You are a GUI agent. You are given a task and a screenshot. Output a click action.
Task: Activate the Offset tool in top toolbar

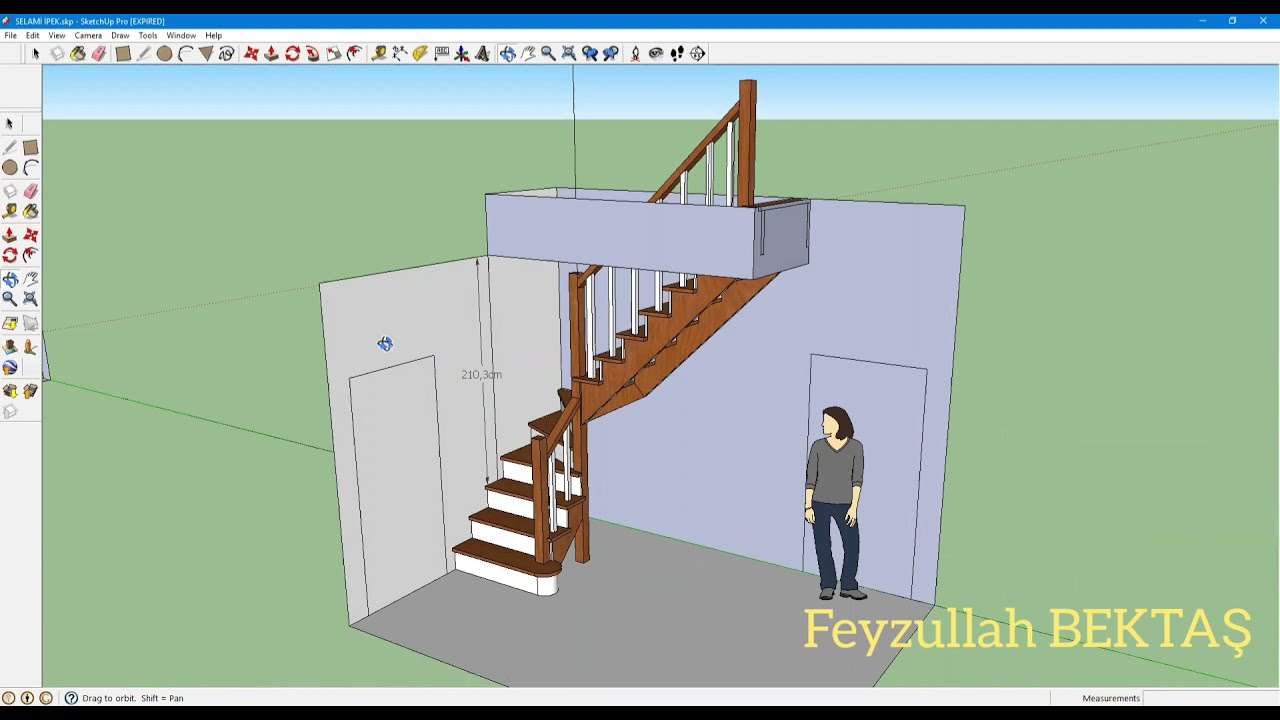(354, 53)
